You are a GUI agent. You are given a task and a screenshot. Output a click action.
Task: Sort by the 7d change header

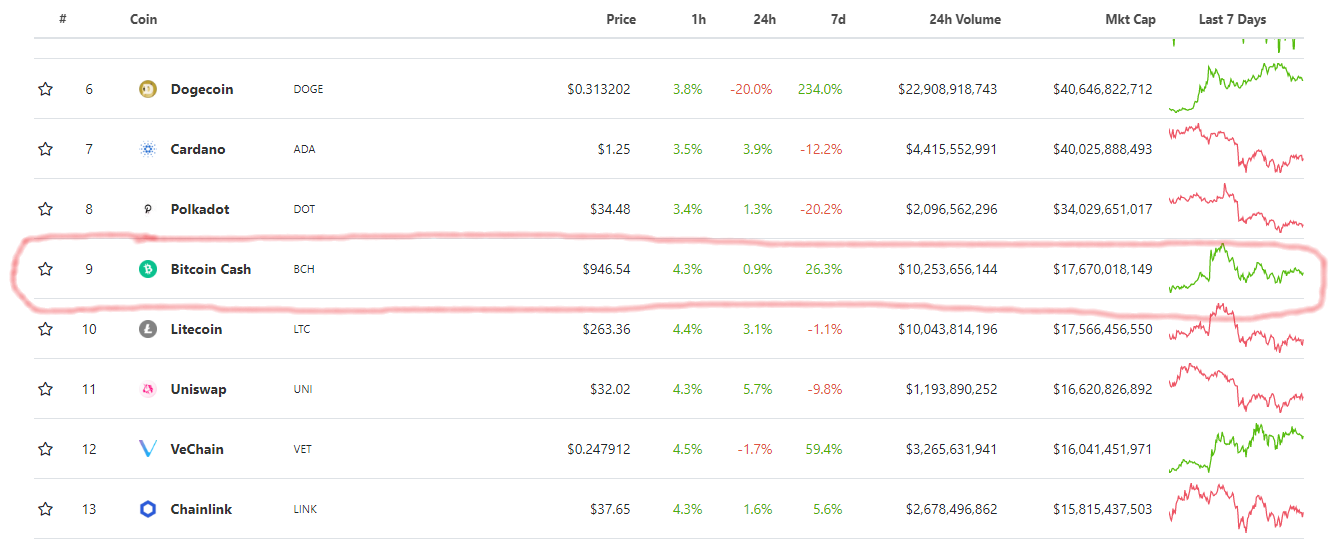pyautogui.click(x=838, y=19)
